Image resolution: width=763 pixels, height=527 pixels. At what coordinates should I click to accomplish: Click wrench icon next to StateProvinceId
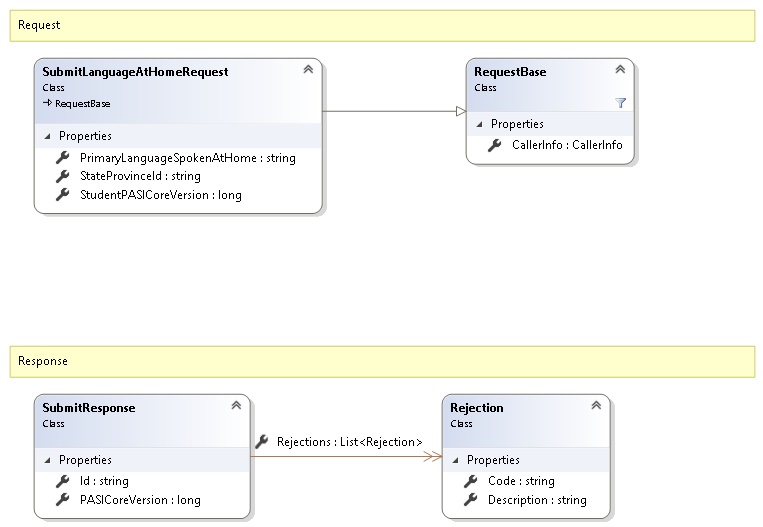tap(62, 176)
